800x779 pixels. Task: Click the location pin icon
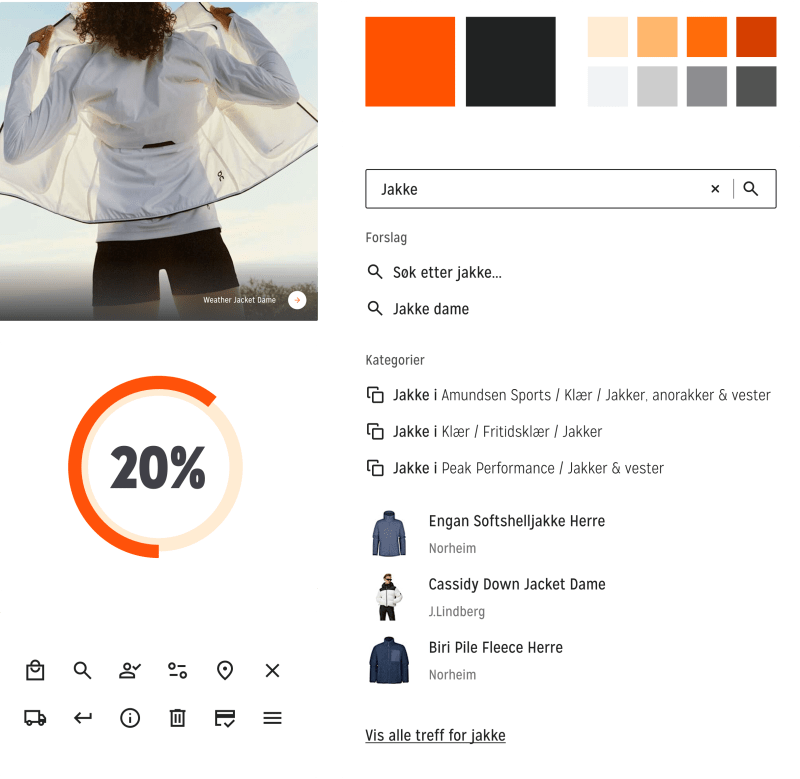pos(225,670)
